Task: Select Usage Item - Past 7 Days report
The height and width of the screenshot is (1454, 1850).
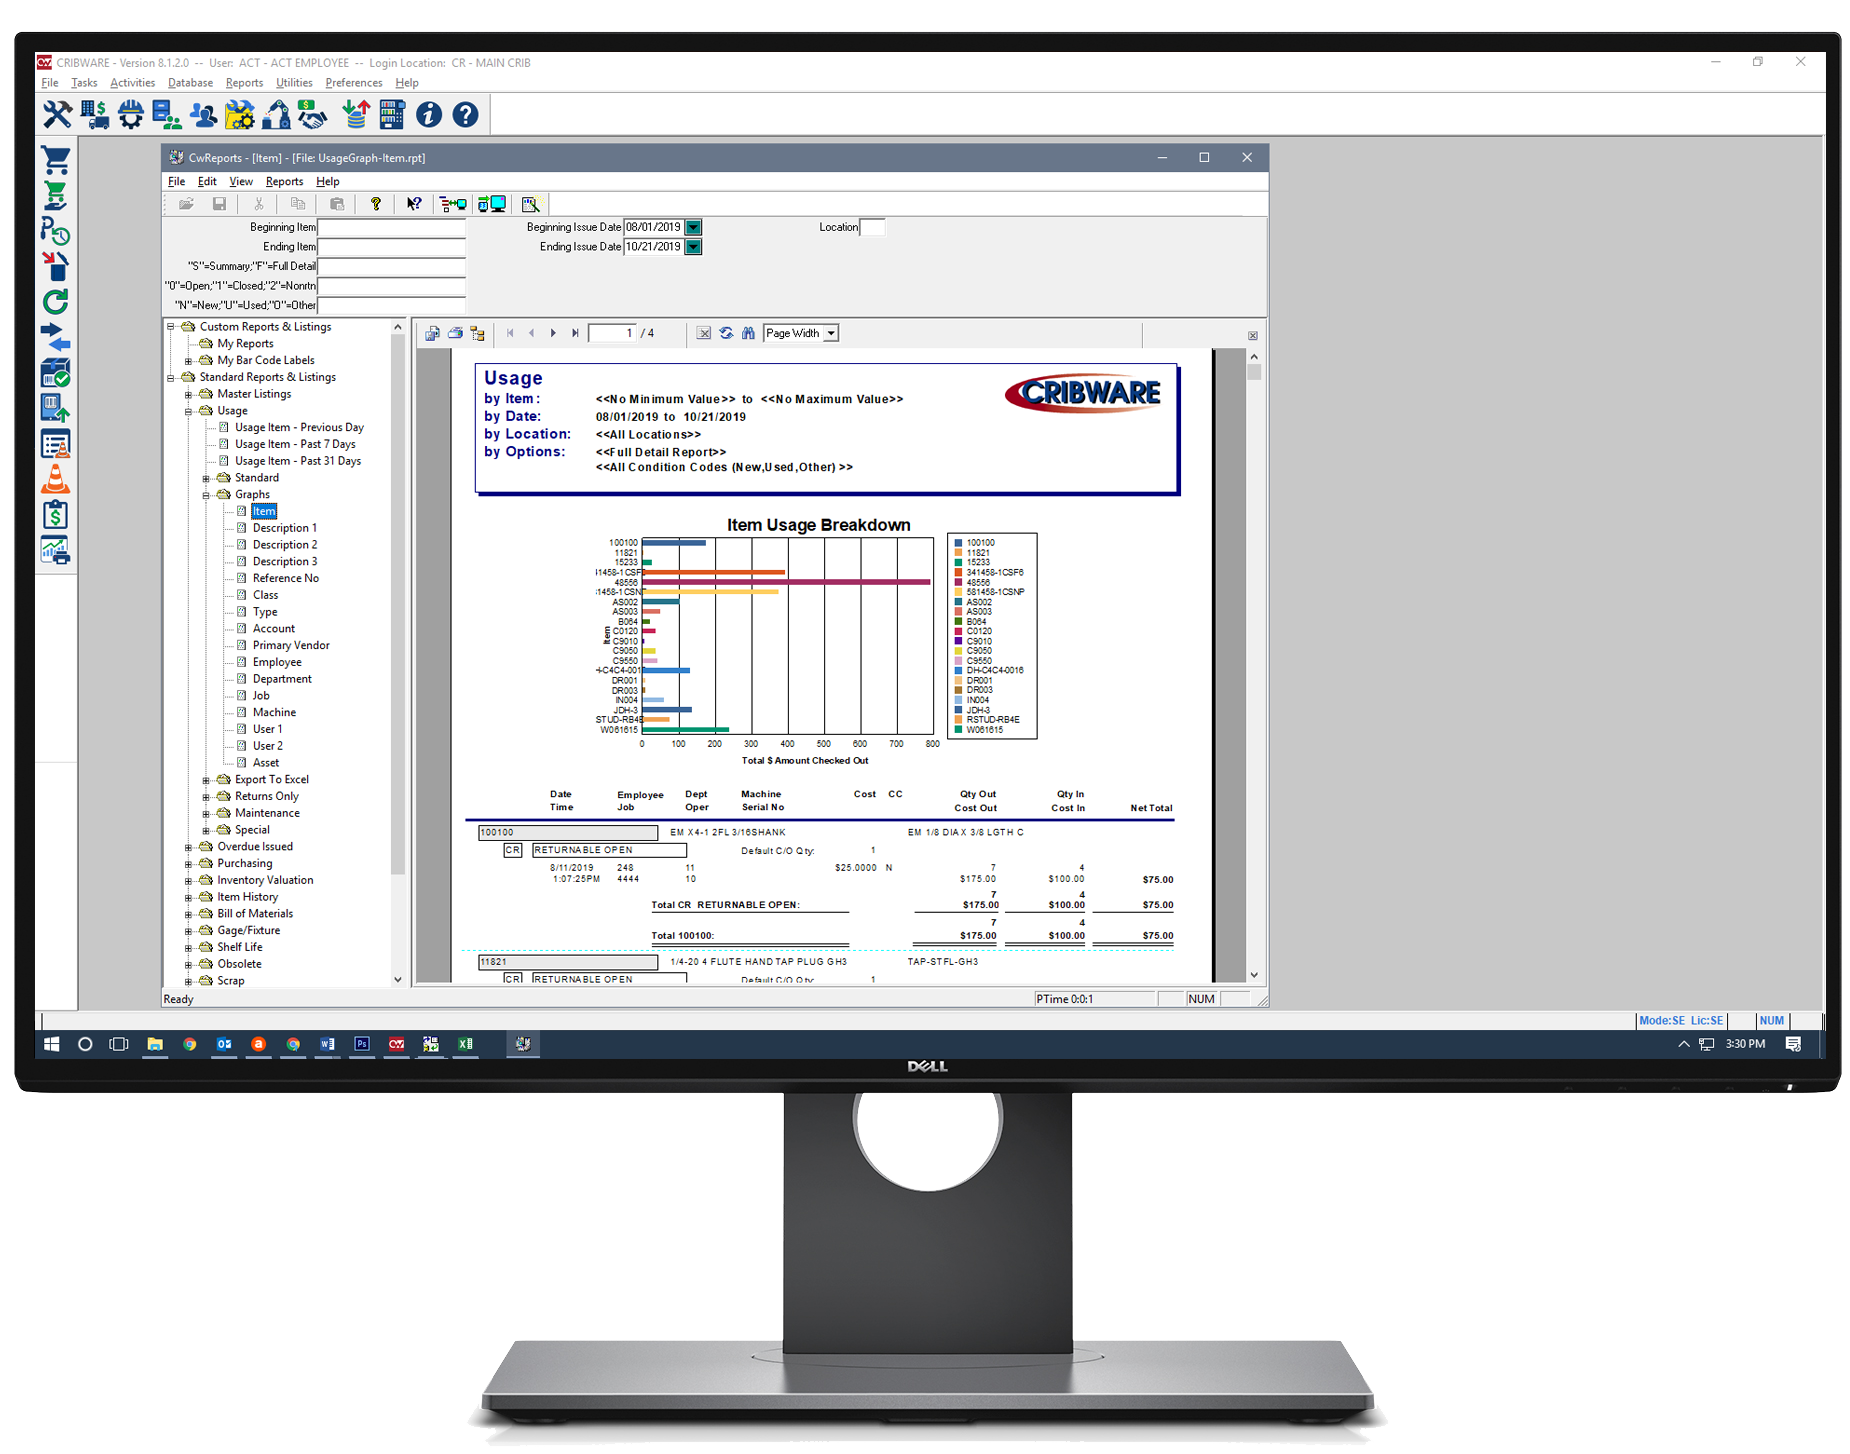Action: coord(295,444)
